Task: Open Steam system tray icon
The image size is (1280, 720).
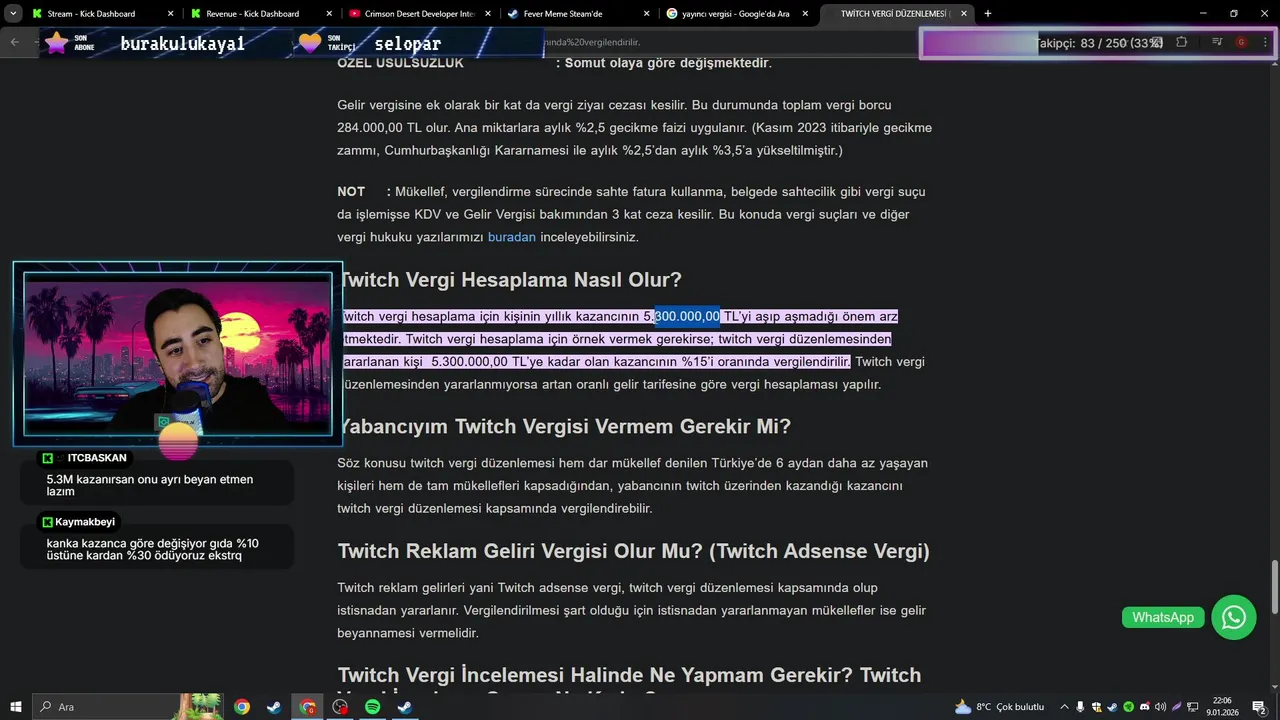Action: pos(1112,707)
